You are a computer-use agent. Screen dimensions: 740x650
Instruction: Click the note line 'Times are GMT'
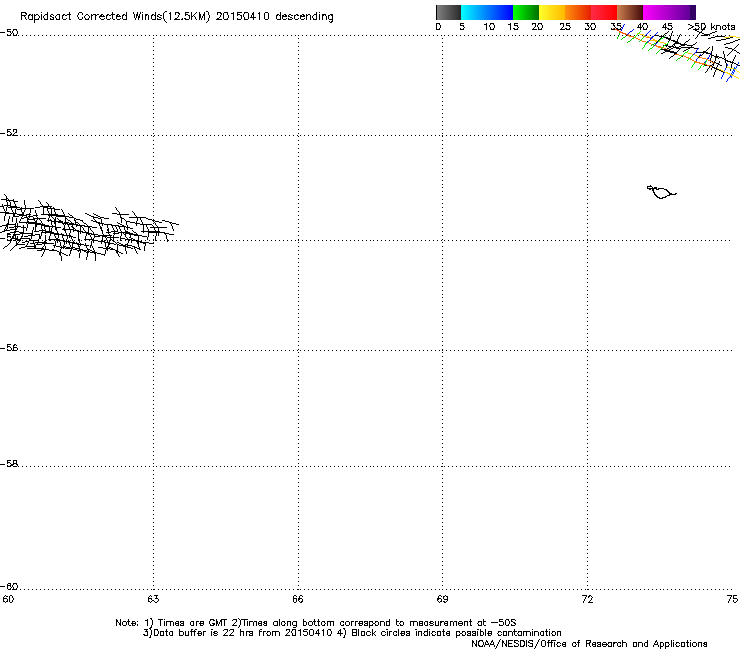193,623
